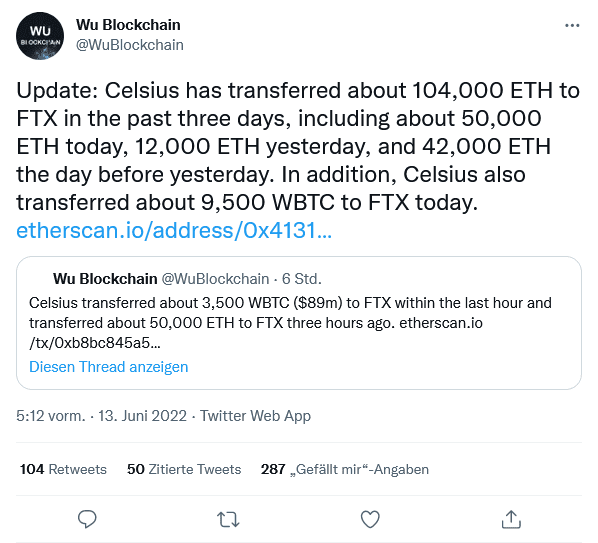Click the quoted tweet author Wu Blockchain
Image resolution: width=598 pixels, height=543 pixels.
click(x=105, y=279)
